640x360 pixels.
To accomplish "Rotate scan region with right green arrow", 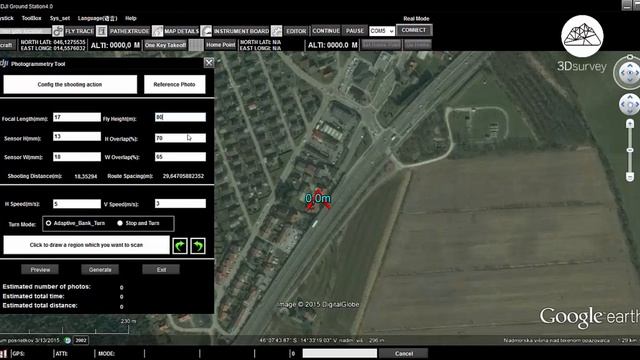I will pos(198,246).
